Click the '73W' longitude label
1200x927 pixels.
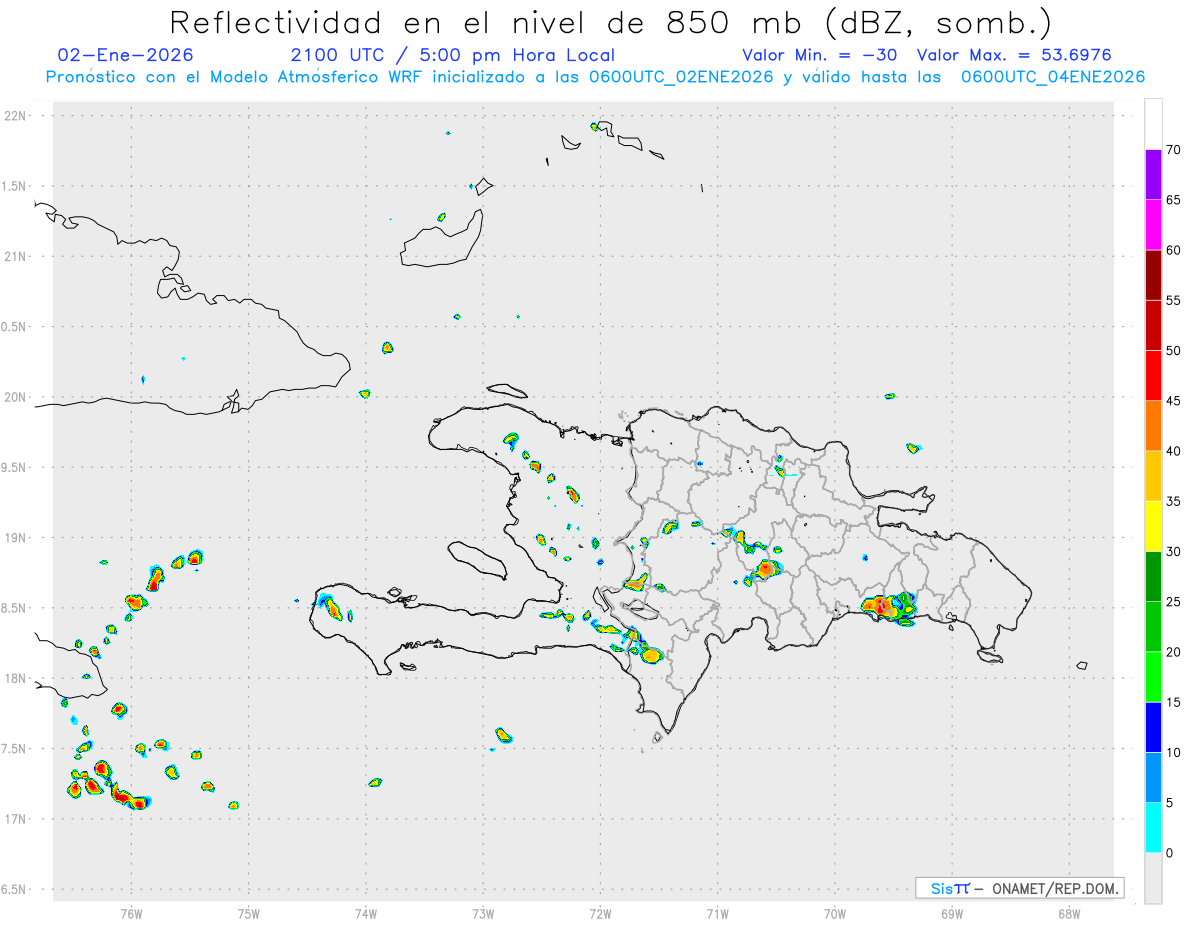click(483, 914)
